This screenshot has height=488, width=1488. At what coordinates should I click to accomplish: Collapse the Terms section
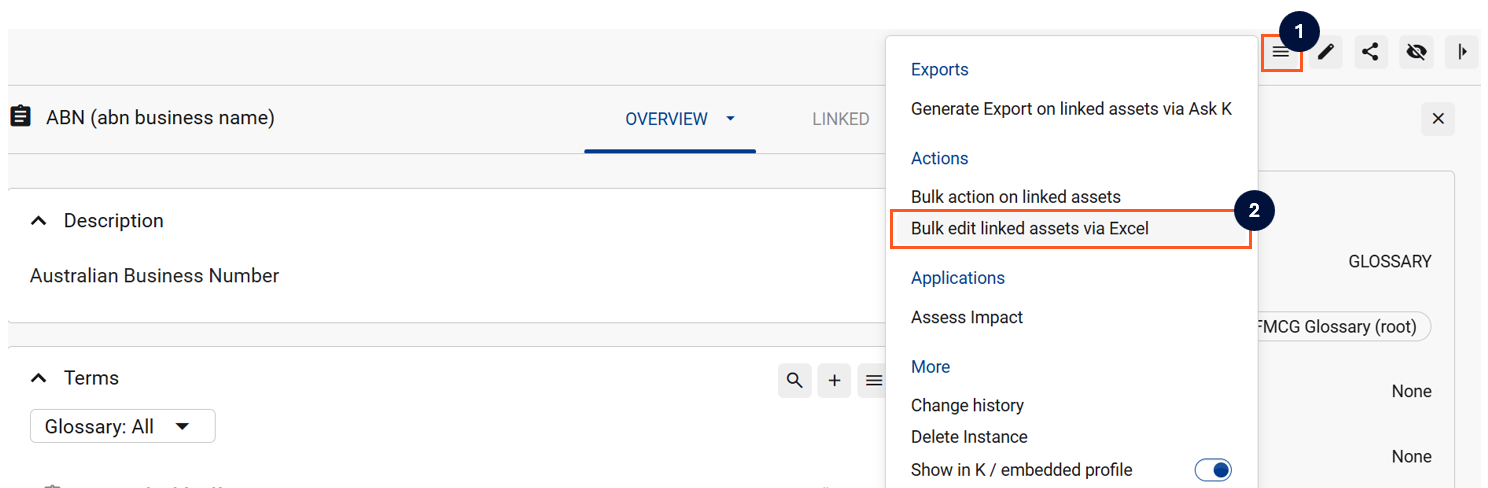[39, 378]
